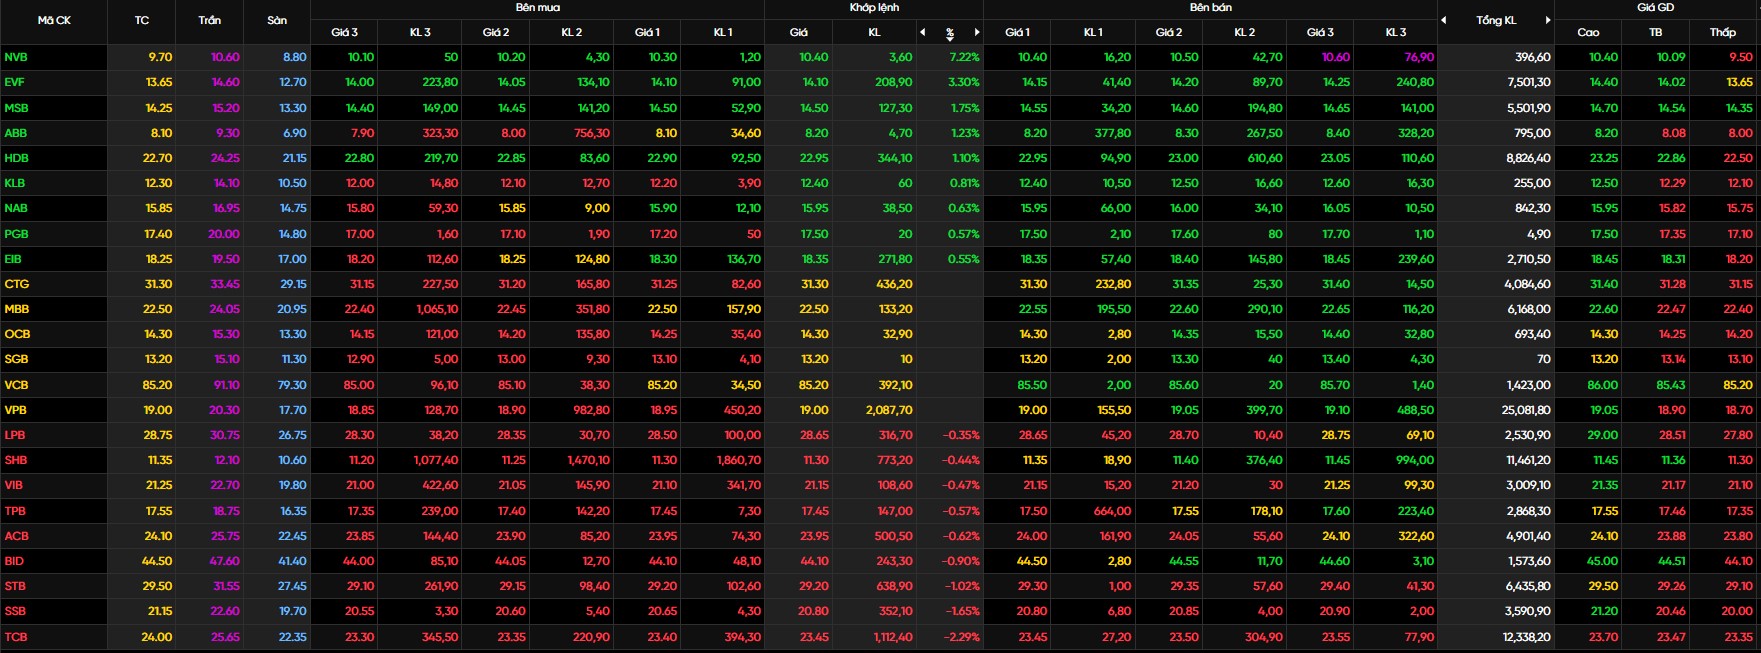This screenshot has width=1761, height=653.
Task: Click the left arrow beside Tổng KL header
Action: coord(1444,20)
